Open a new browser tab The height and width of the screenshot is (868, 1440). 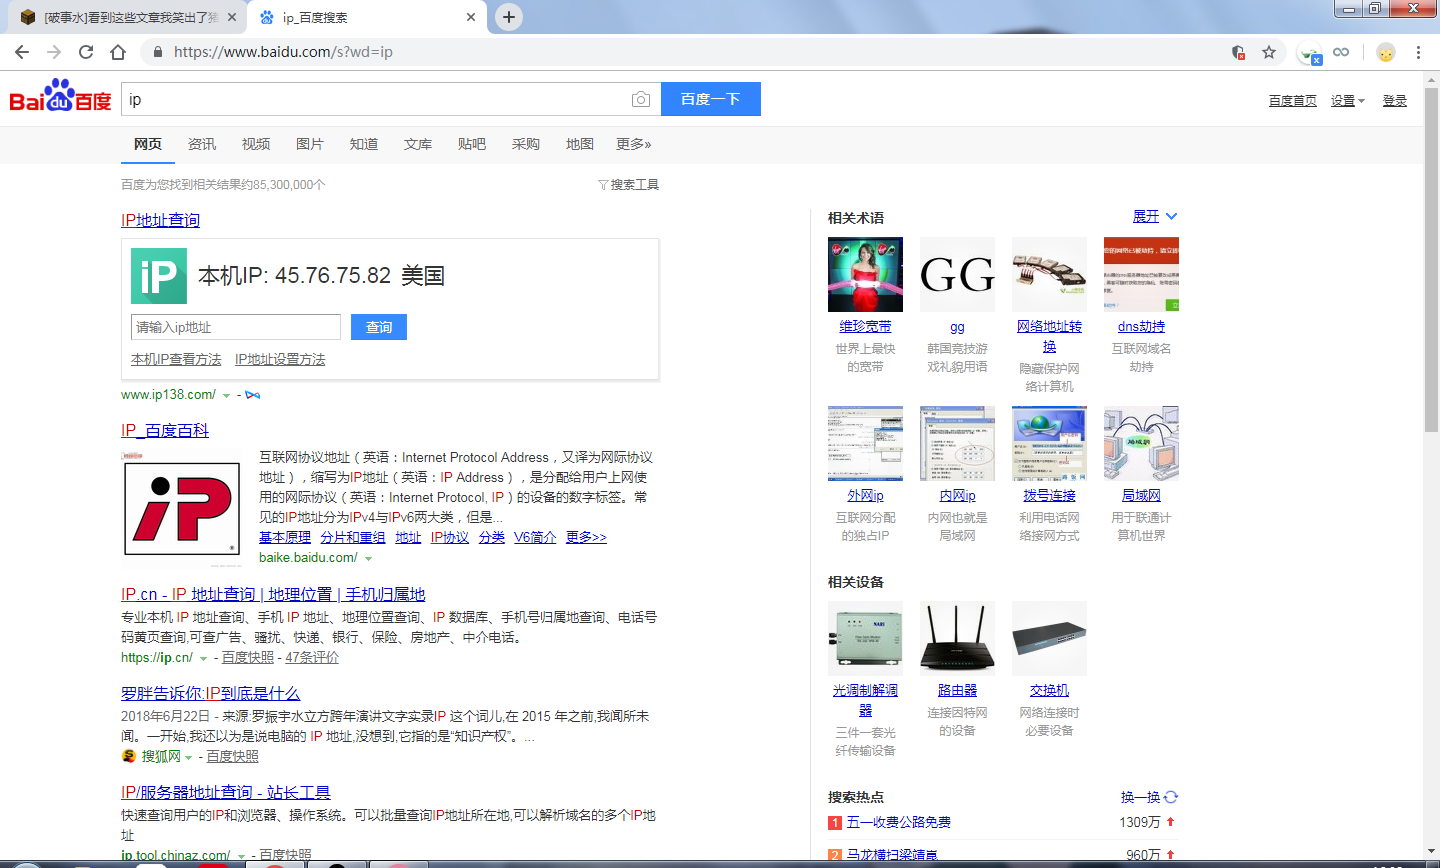click(x=509, y=17)
